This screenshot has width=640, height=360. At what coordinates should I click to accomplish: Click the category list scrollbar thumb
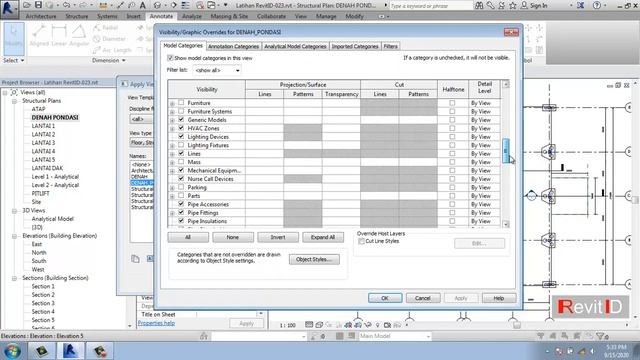pyautogui.click(x=506, y=151)
